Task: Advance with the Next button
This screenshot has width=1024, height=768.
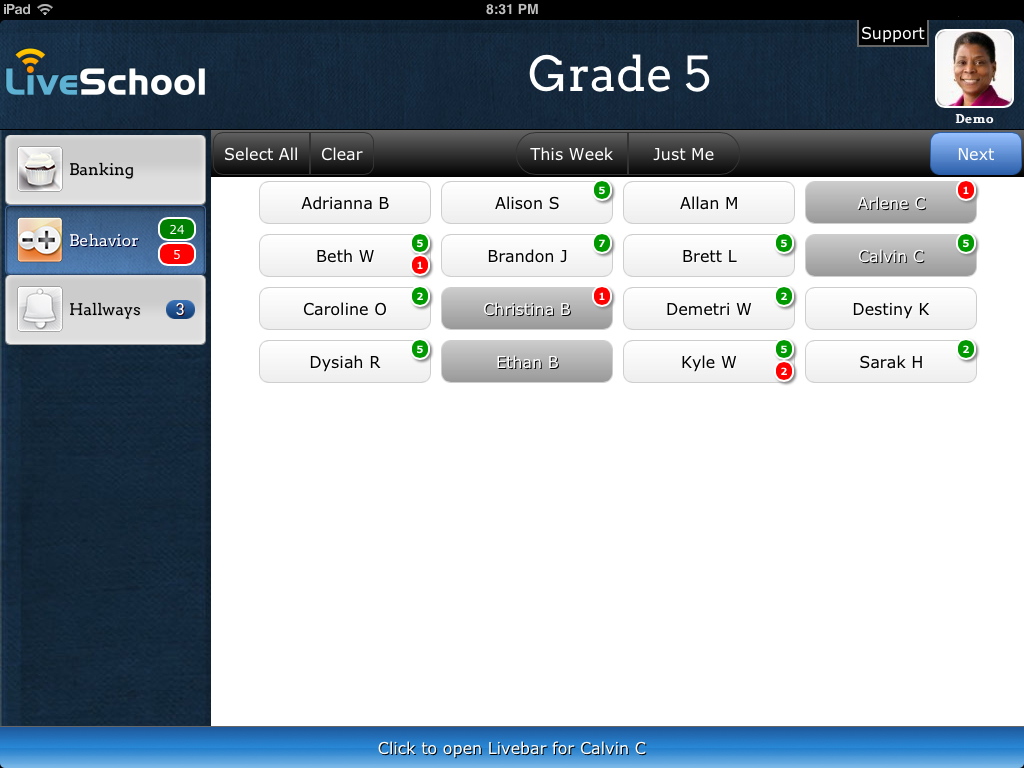Action: coord(975,154)
